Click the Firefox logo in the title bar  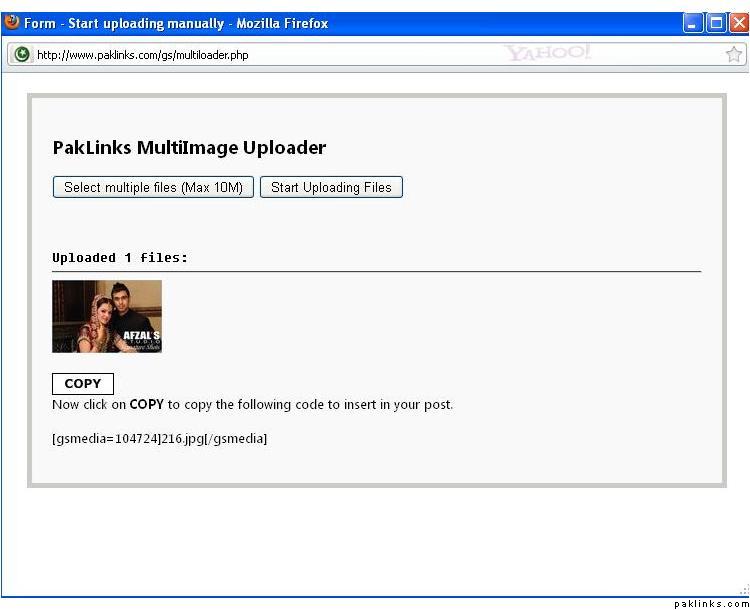[x=13, y=22]
